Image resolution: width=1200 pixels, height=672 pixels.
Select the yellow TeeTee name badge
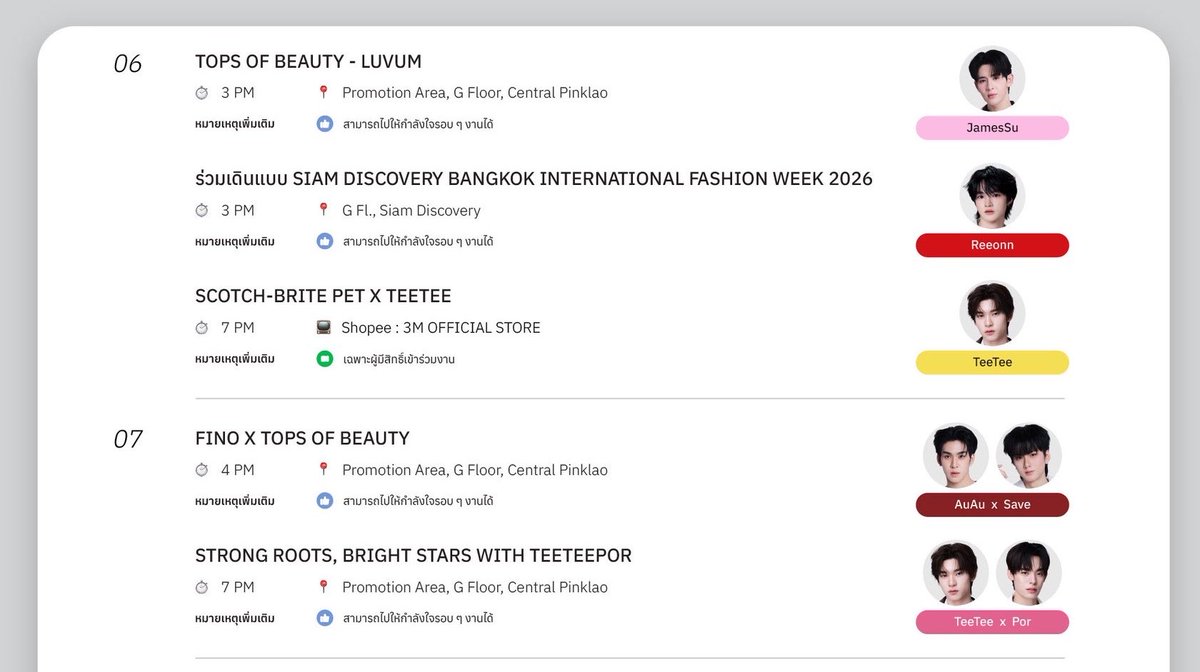[x=992, y=362]
